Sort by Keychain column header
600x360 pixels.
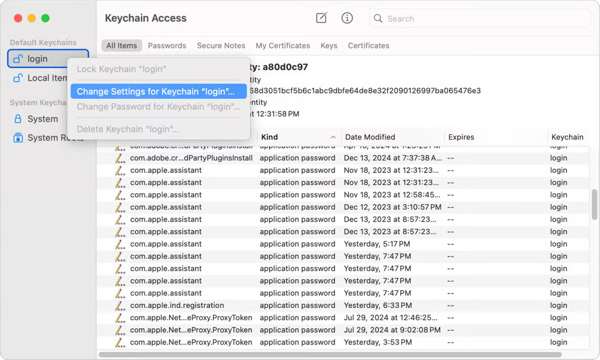pyautogui.click(x=567, y=137)
